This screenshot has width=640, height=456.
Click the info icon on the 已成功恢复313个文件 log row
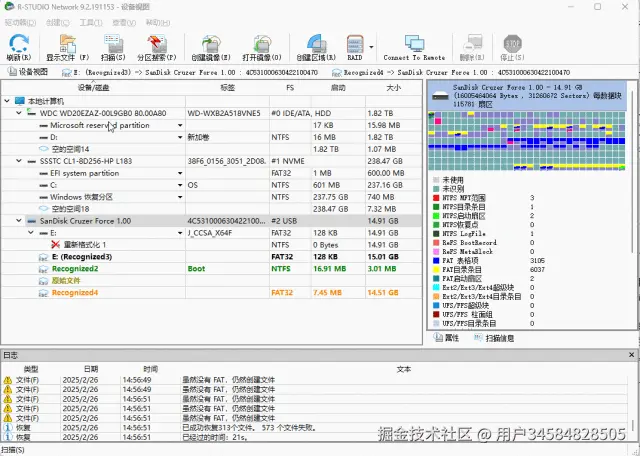click(7, 427)
